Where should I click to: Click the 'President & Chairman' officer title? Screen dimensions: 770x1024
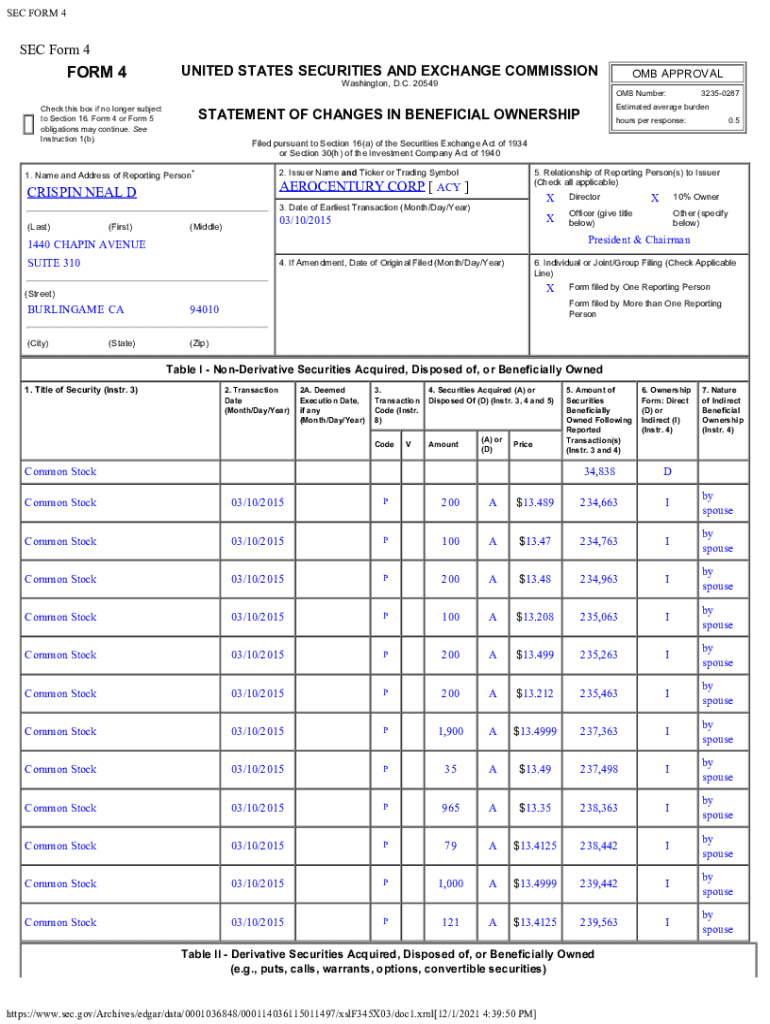(x=638, y=240)
